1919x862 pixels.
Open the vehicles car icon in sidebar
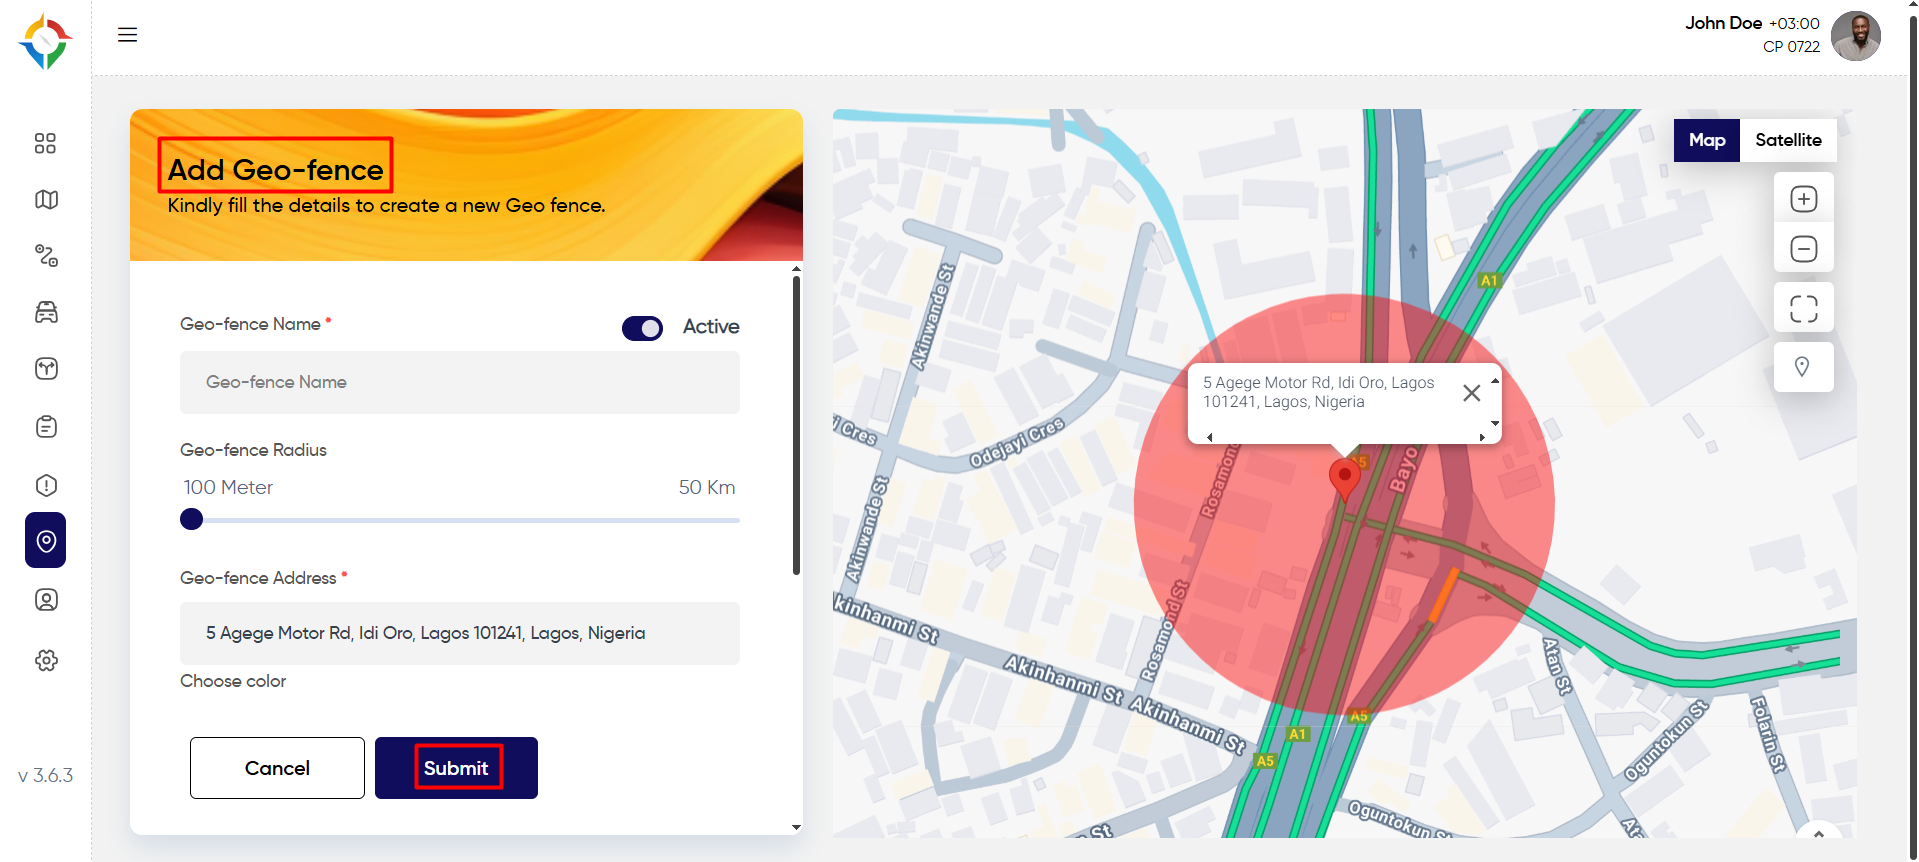[x=46, y=312]
